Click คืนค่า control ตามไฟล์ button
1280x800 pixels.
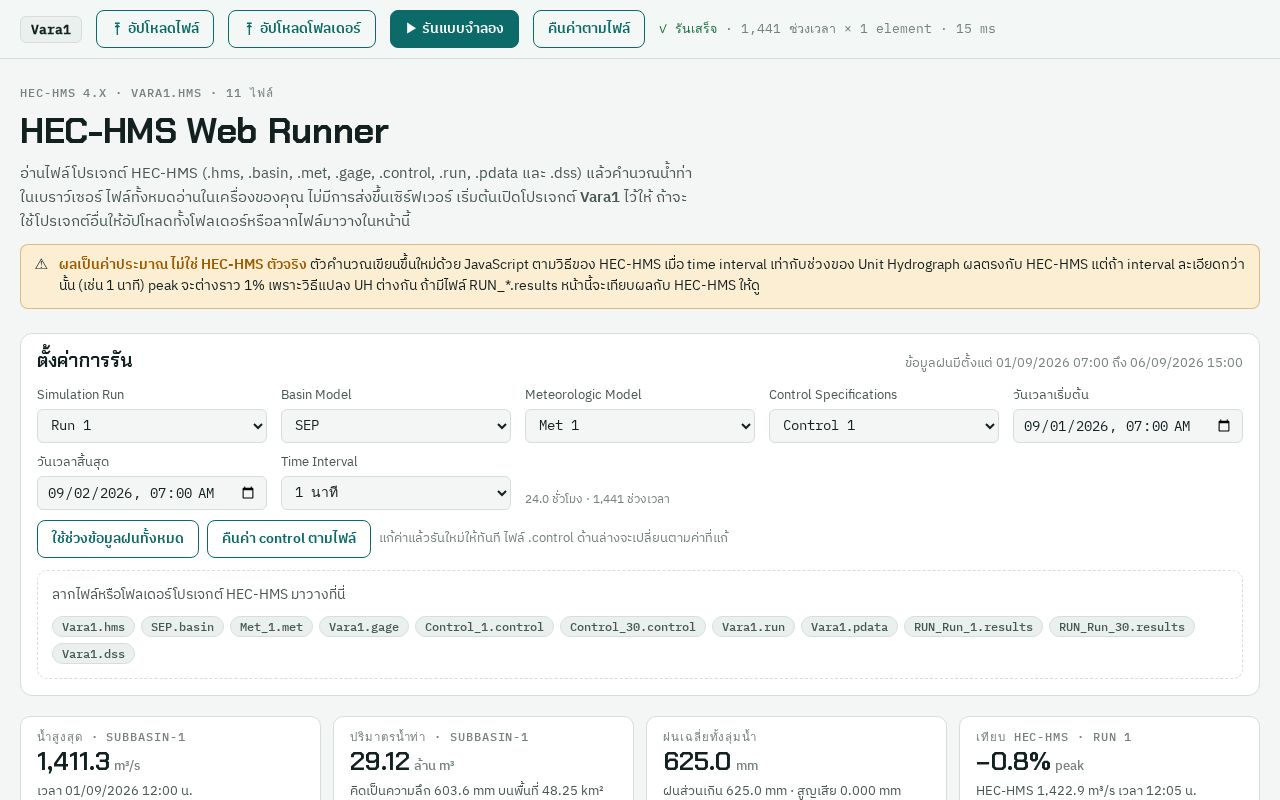(x=289, y=539)
